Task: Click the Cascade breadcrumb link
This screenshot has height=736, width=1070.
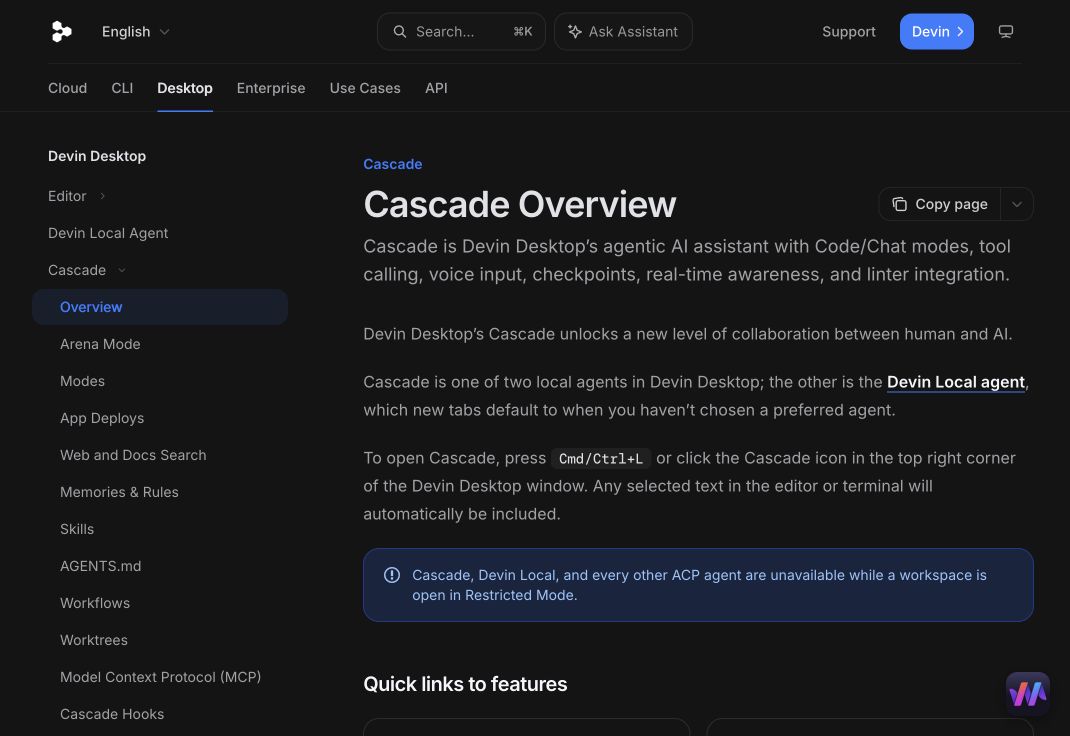Action: (x=392, y=164)
